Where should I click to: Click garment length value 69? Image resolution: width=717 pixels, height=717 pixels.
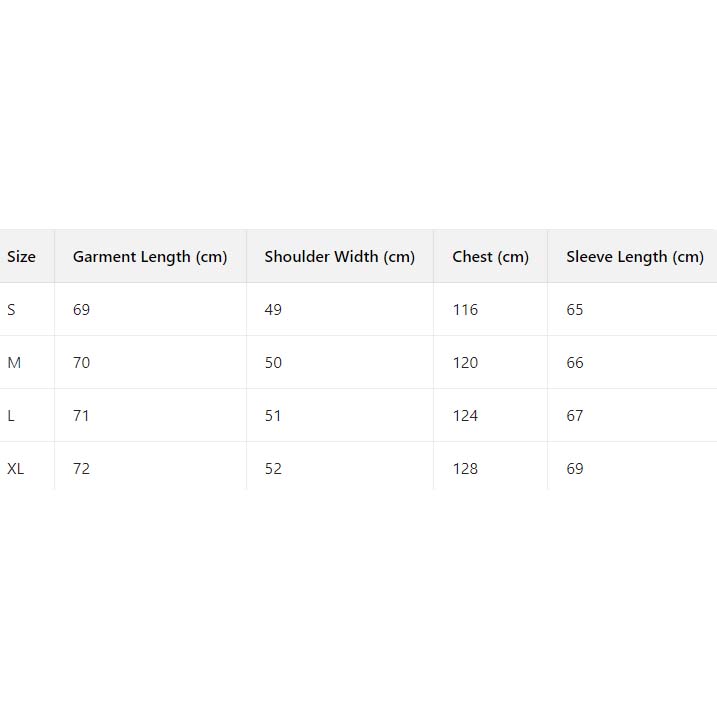81,310
